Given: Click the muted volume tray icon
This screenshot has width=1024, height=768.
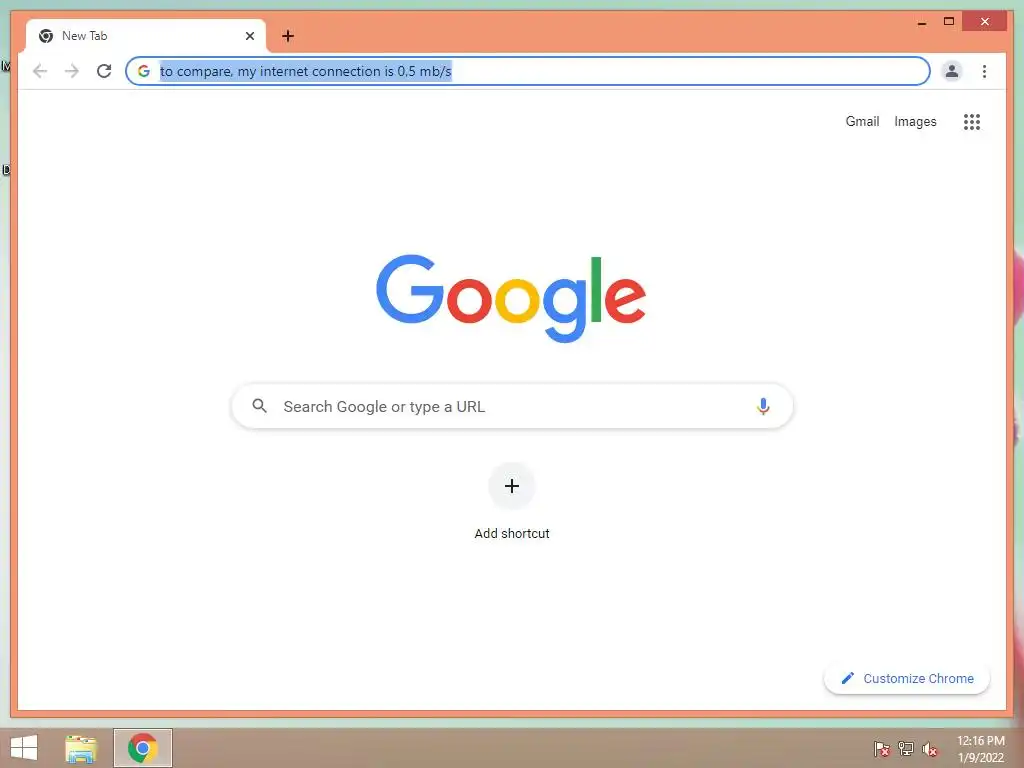Looking at the screenshot, I should coord(930,749).
